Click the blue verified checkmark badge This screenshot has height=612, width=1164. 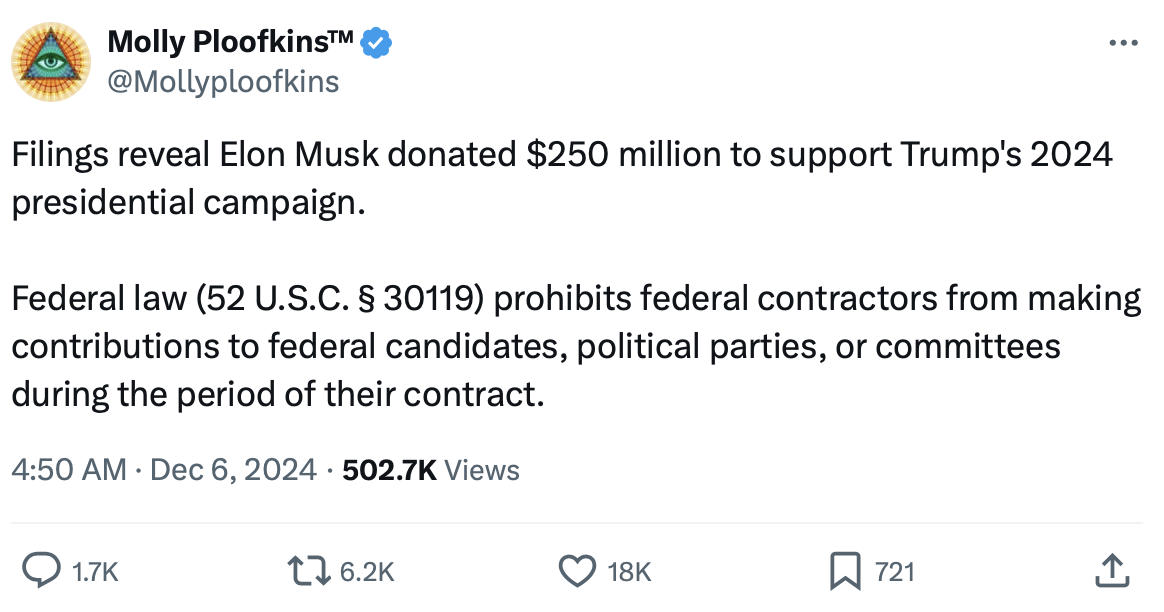pos(377,43)
